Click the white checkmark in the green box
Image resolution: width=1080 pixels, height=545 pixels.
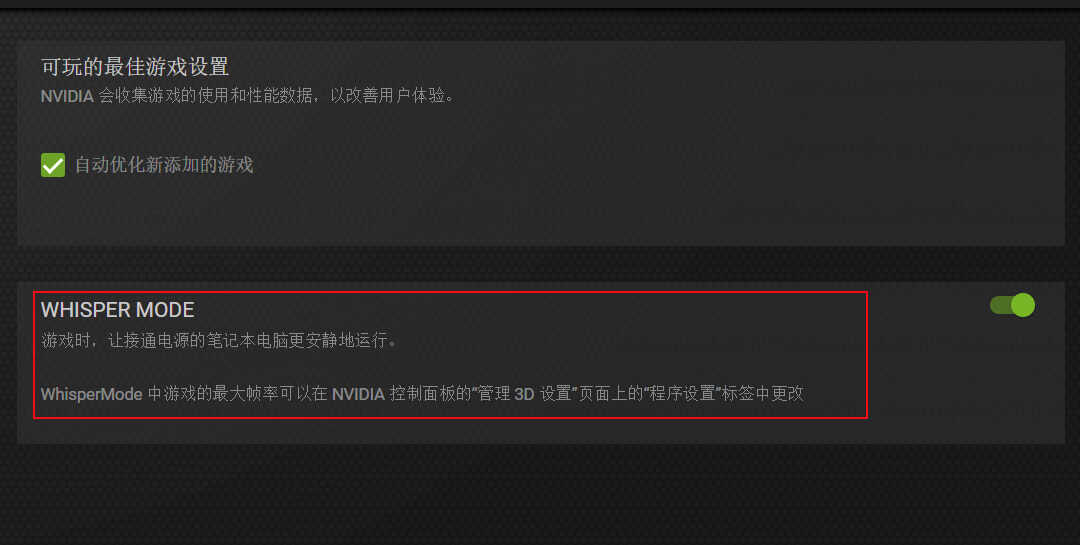pos(53,165)
